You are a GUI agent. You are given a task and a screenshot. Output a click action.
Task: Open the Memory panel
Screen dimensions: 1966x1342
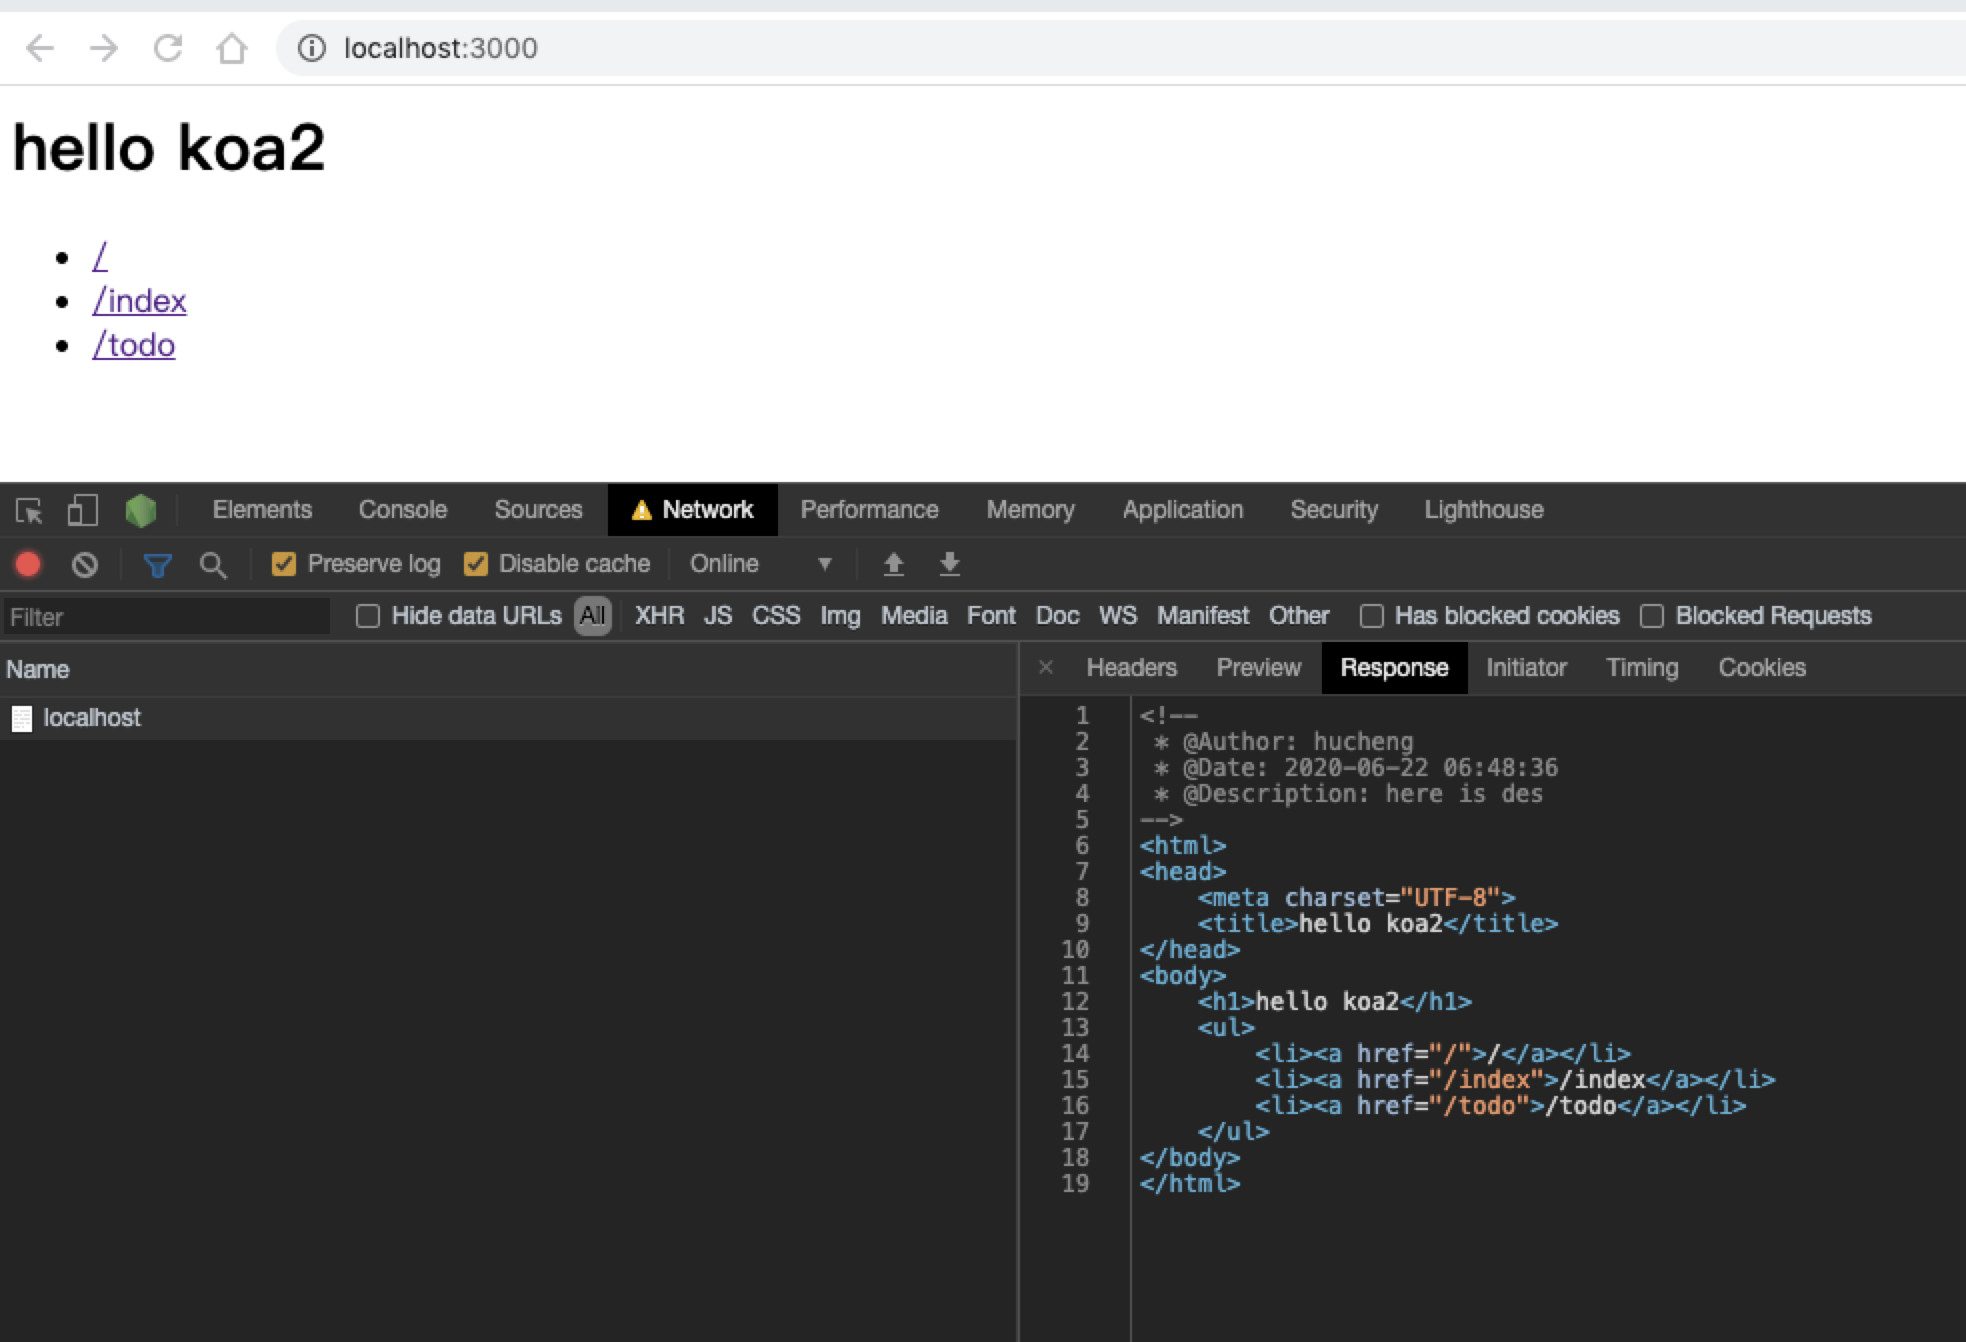(x=1031, y=510)
